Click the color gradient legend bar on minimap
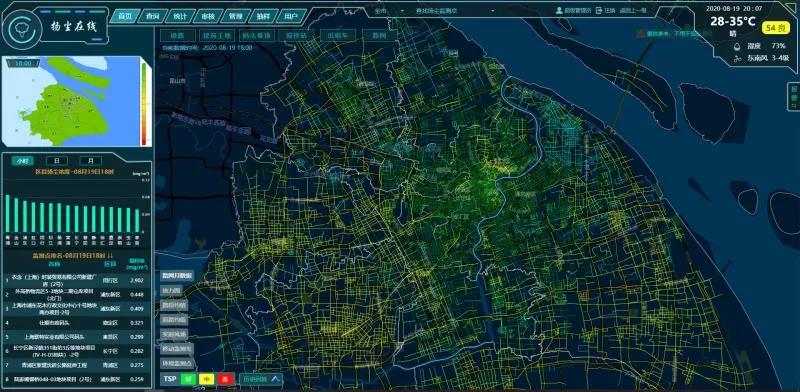 145,104
